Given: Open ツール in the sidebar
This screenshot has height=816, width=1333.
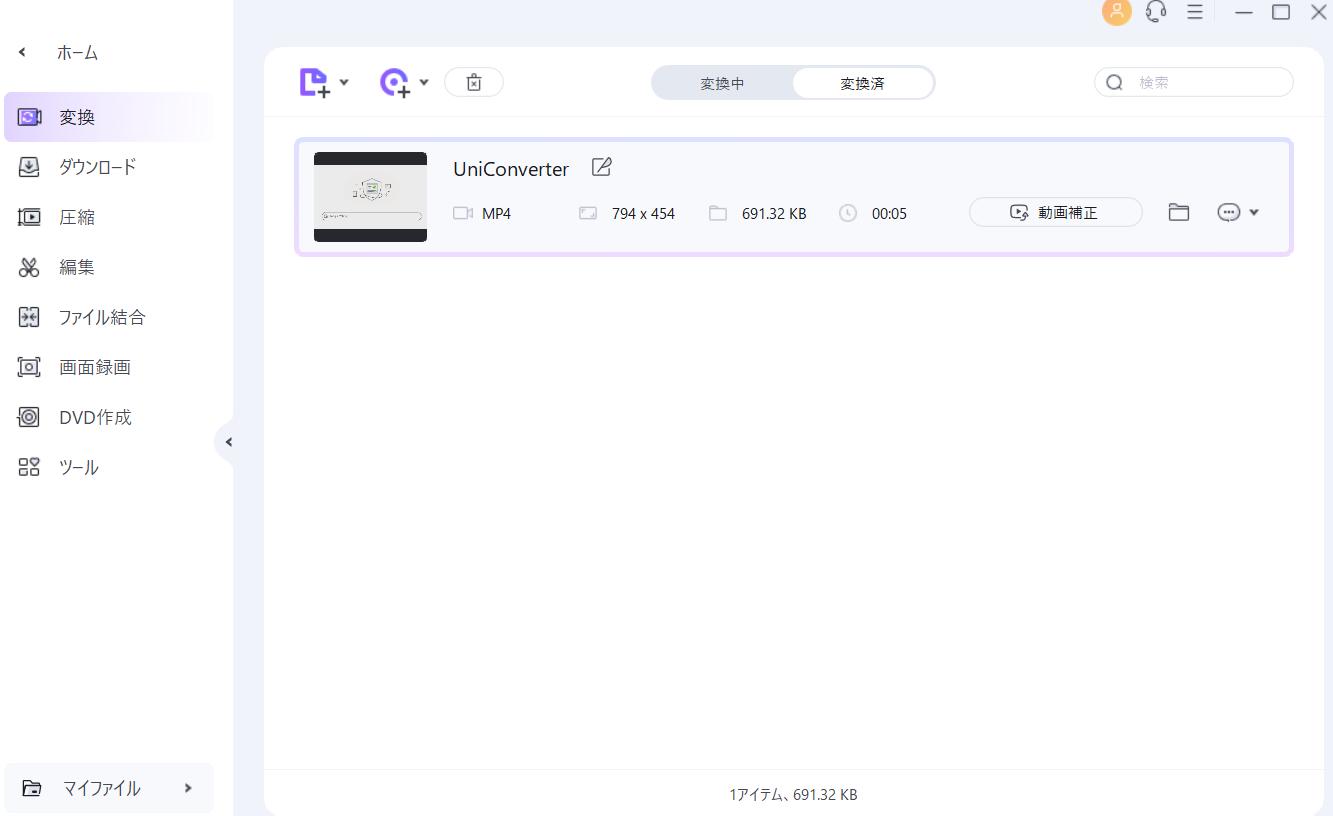Looking at the screenshot, I should [108, 467].
